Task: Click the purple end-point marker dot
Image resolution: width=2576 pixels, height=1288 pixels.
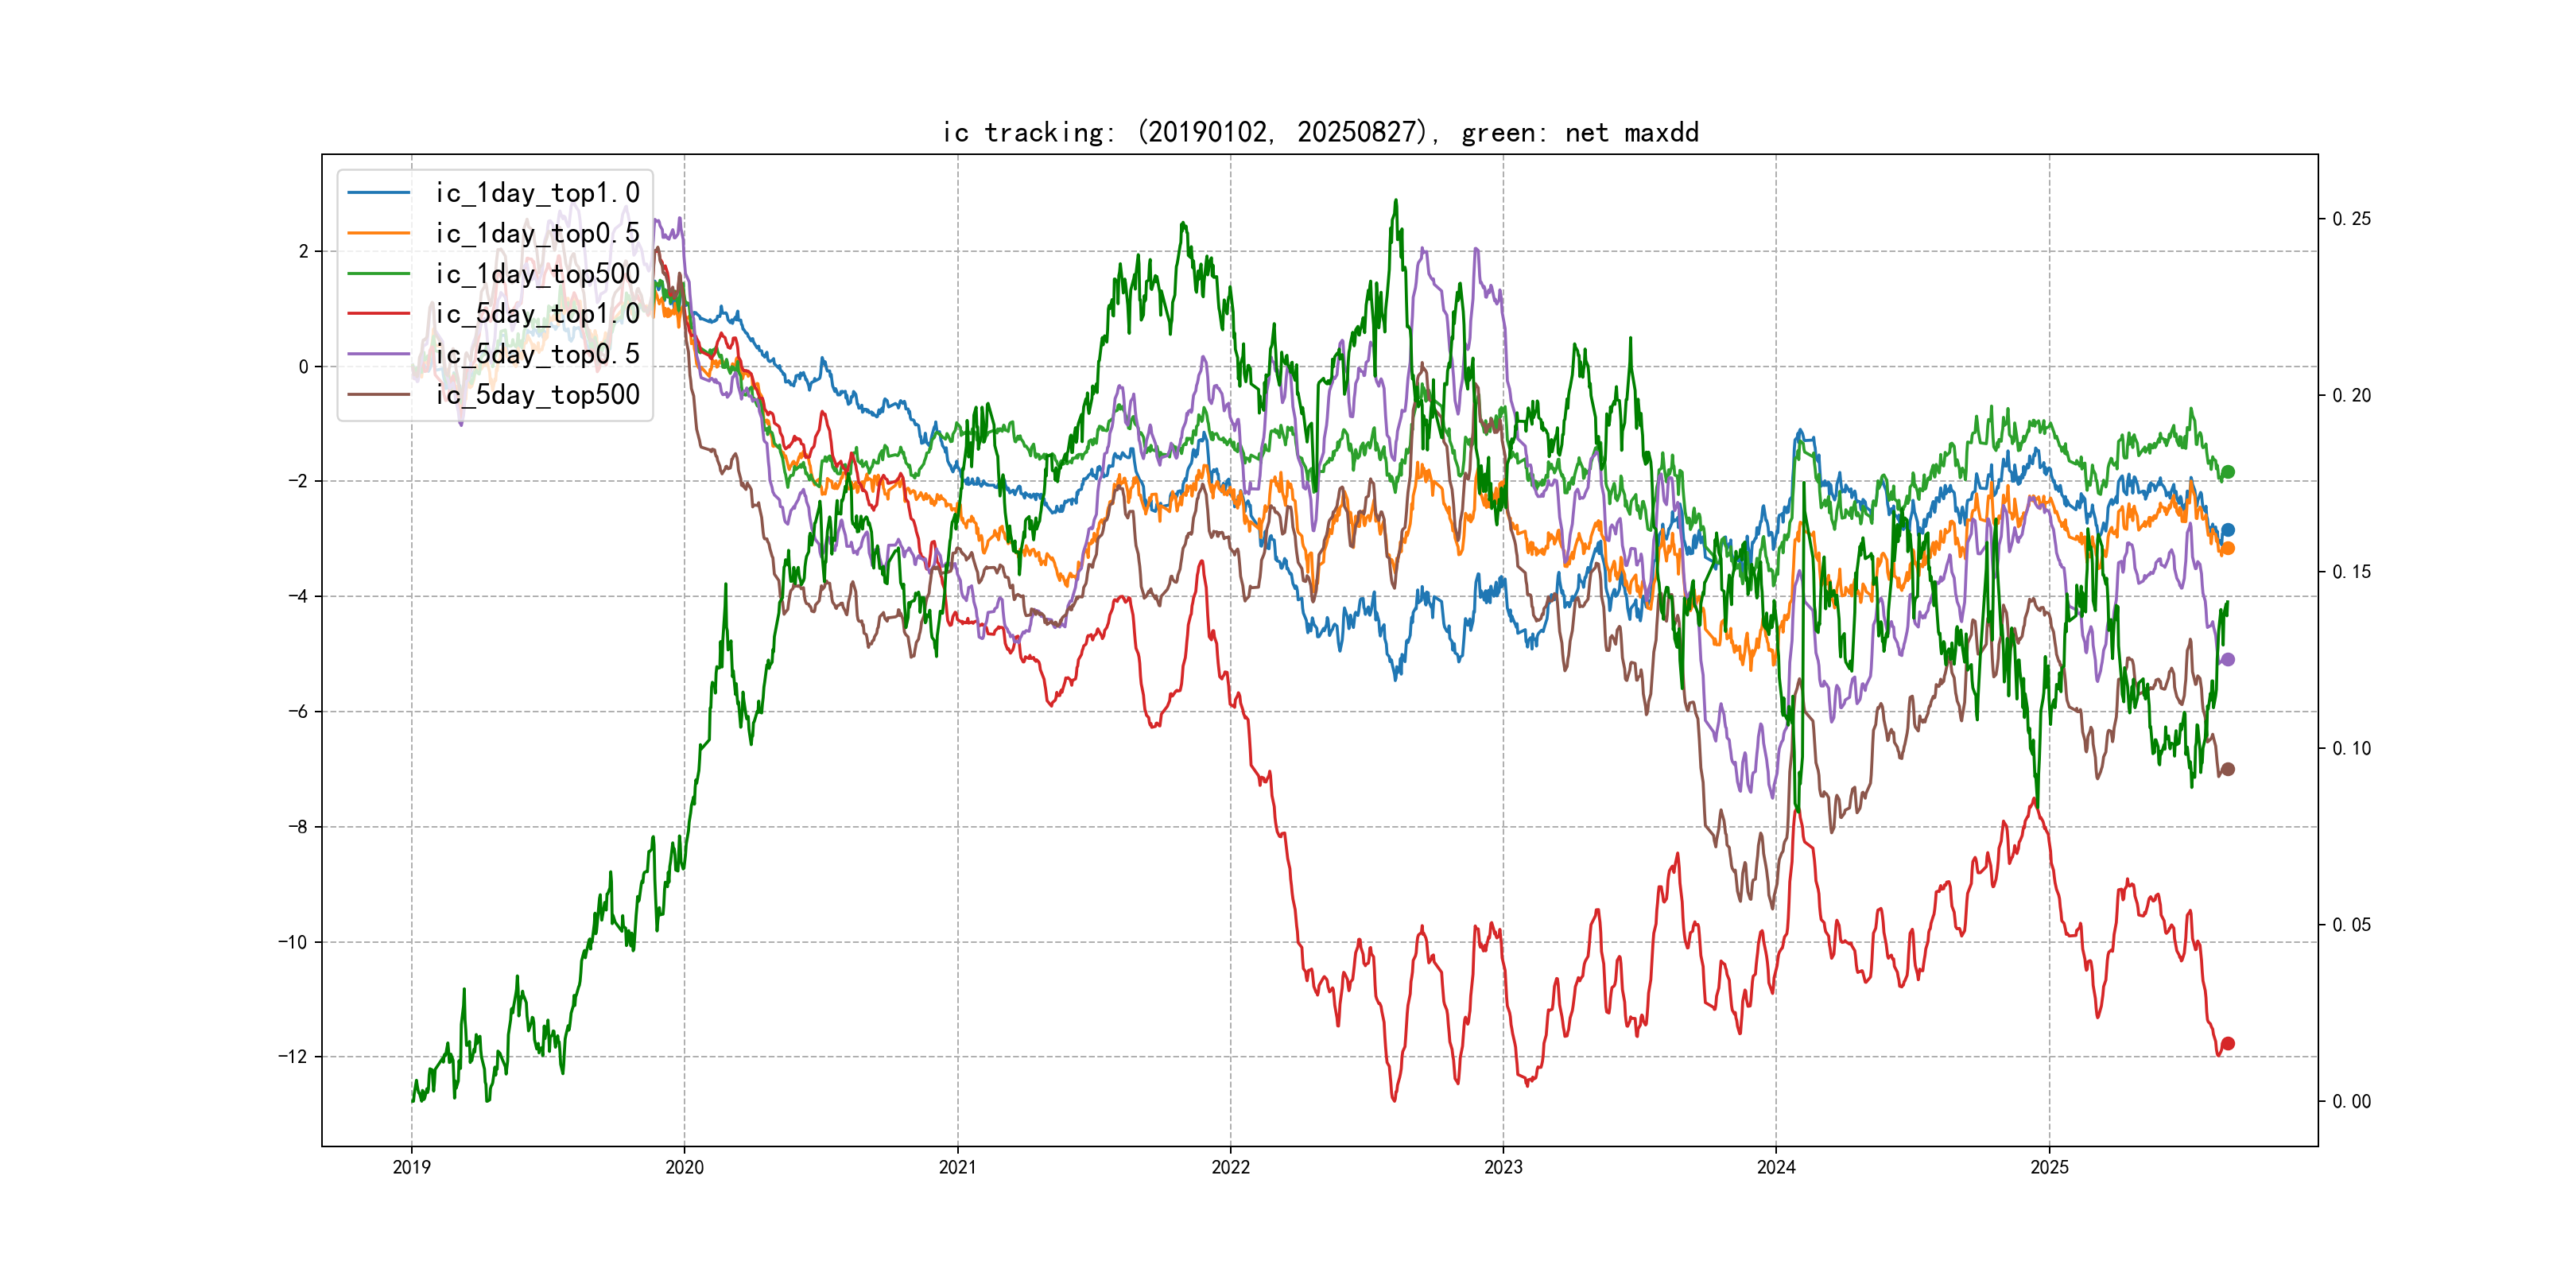Action: click(x=2227, y=659)
